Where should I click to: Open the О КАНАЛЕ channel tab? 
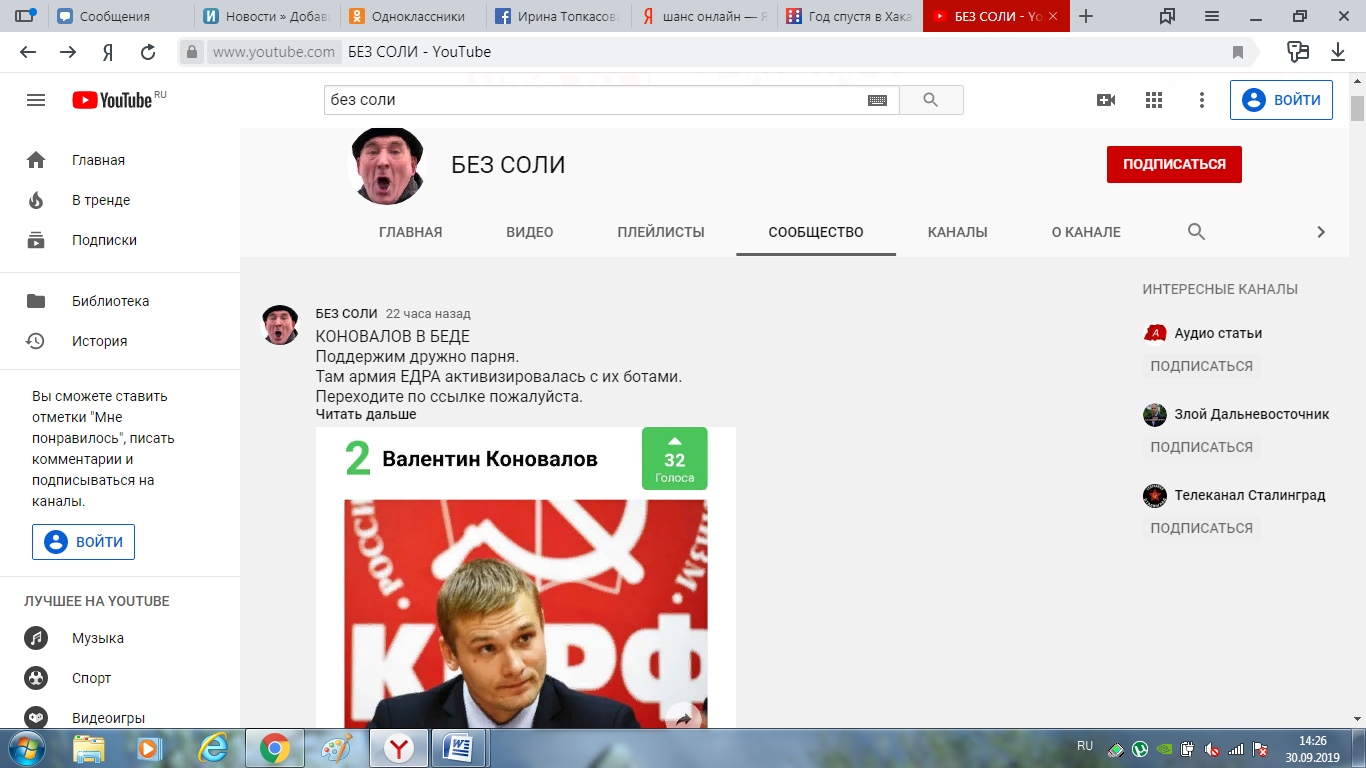(1086, 232)
